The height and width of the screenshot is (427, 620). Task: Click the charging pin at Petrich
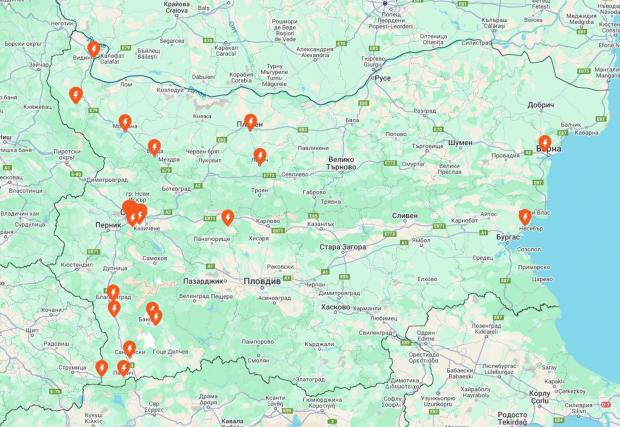click(x=124, y=368)
